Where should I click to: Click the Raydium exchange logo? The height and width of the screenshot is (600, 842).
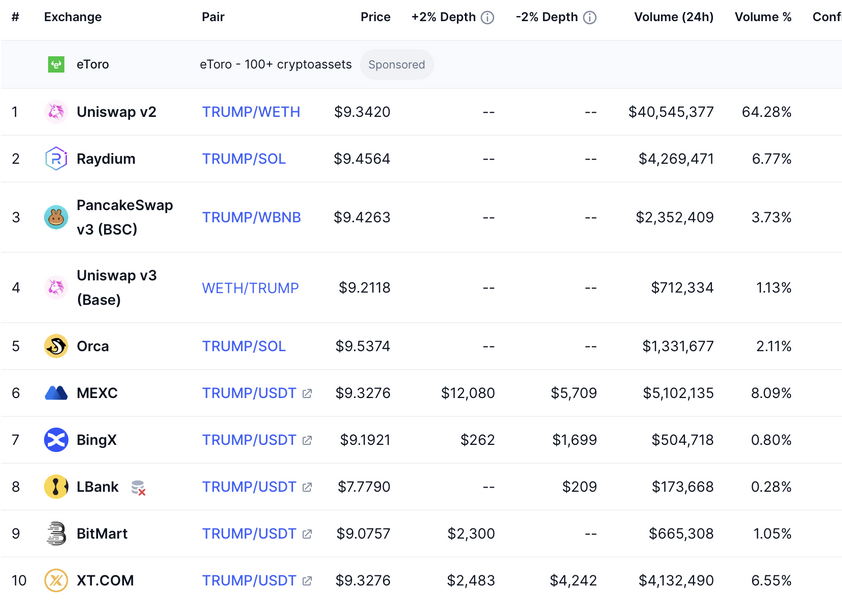(56, 159)
